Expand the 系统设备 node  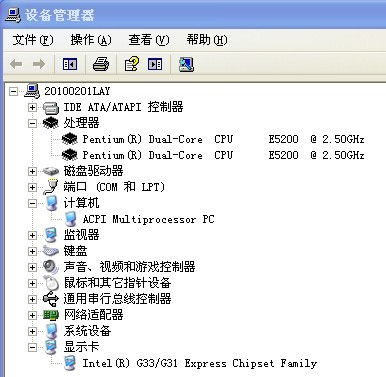[x=32, y=331]
